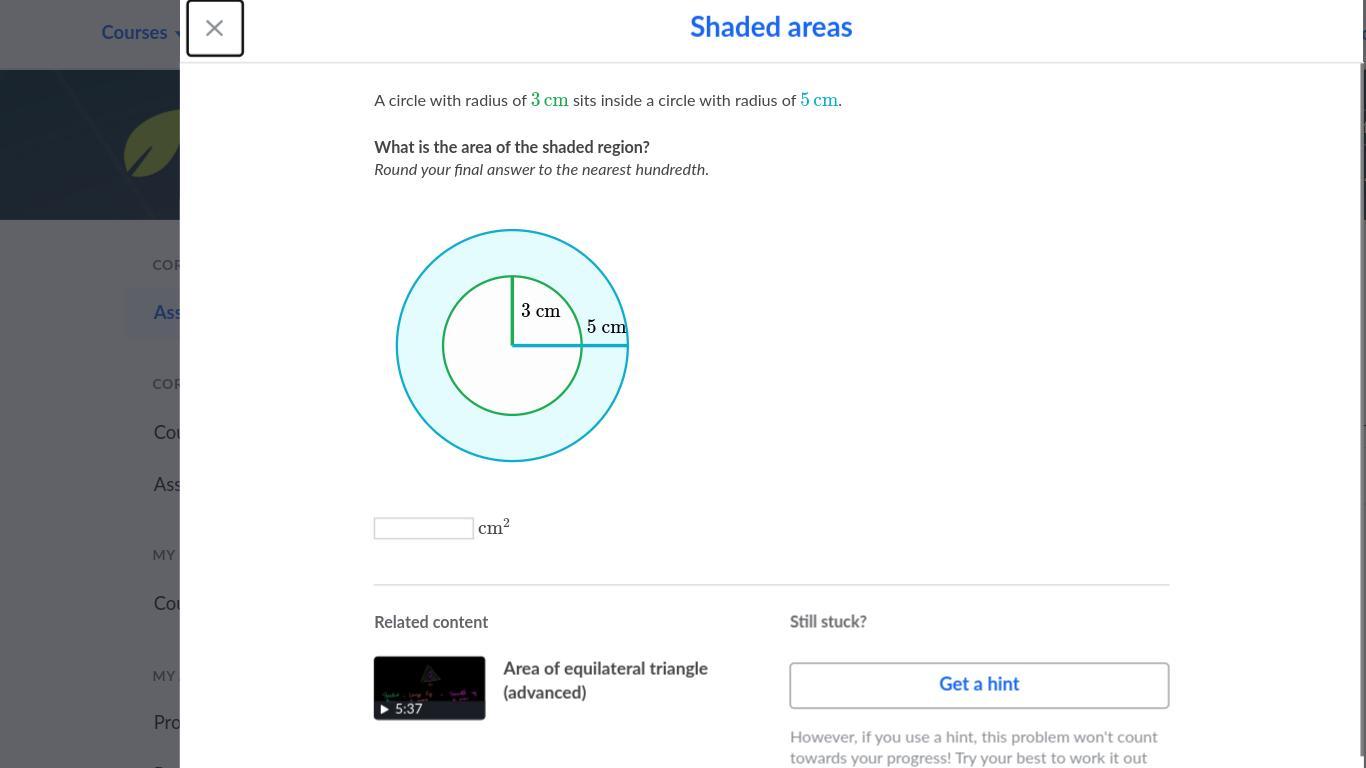
Task: Open "Area of equilateral triangle (advanced)" link
Action: (605, 680)
